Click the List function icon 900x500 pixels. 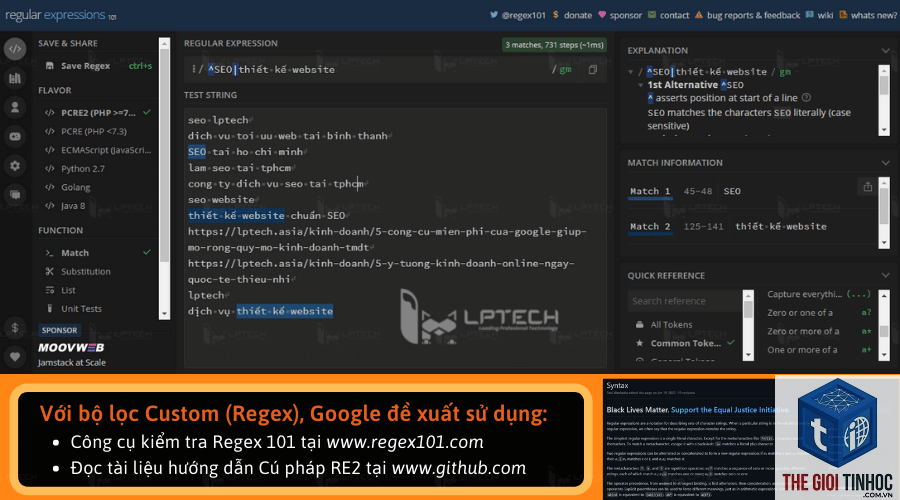[49, 290]
